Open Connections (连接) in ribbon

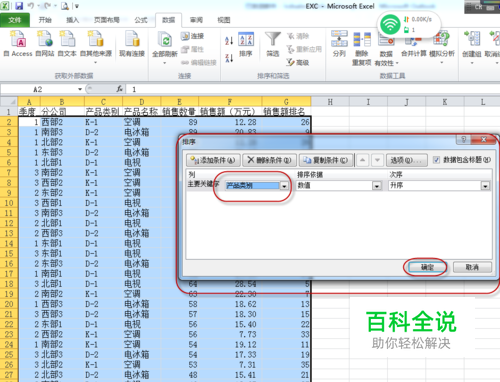tap(192, 36)
